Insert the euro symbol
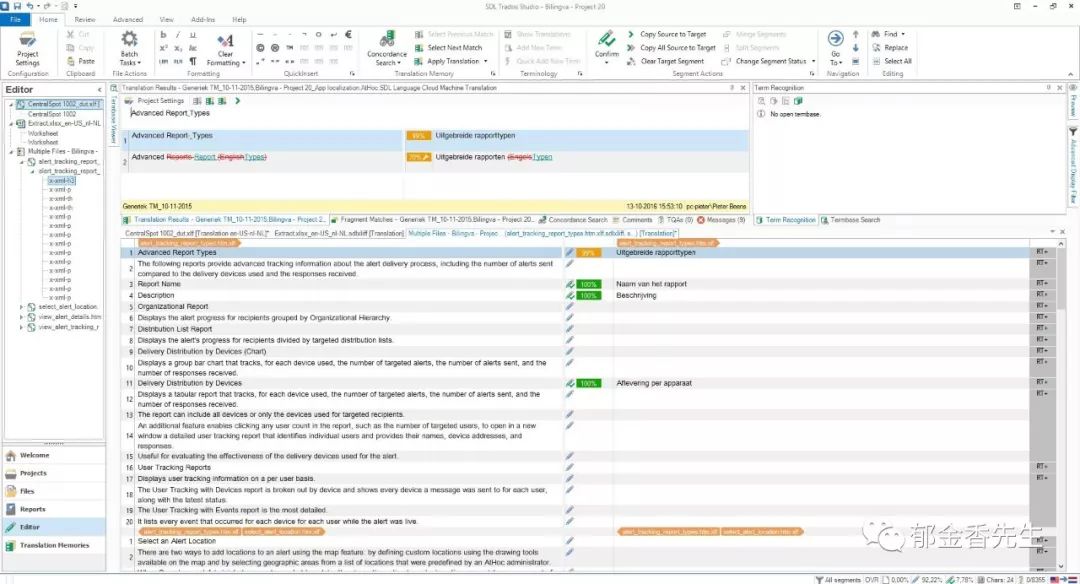Viewport: 1080px width, 584px height. [x=349, y=34]
